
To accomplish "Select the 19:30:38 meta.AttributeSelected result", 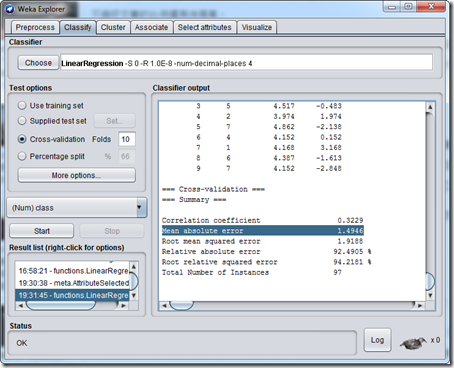I will (x=73, y=283).
